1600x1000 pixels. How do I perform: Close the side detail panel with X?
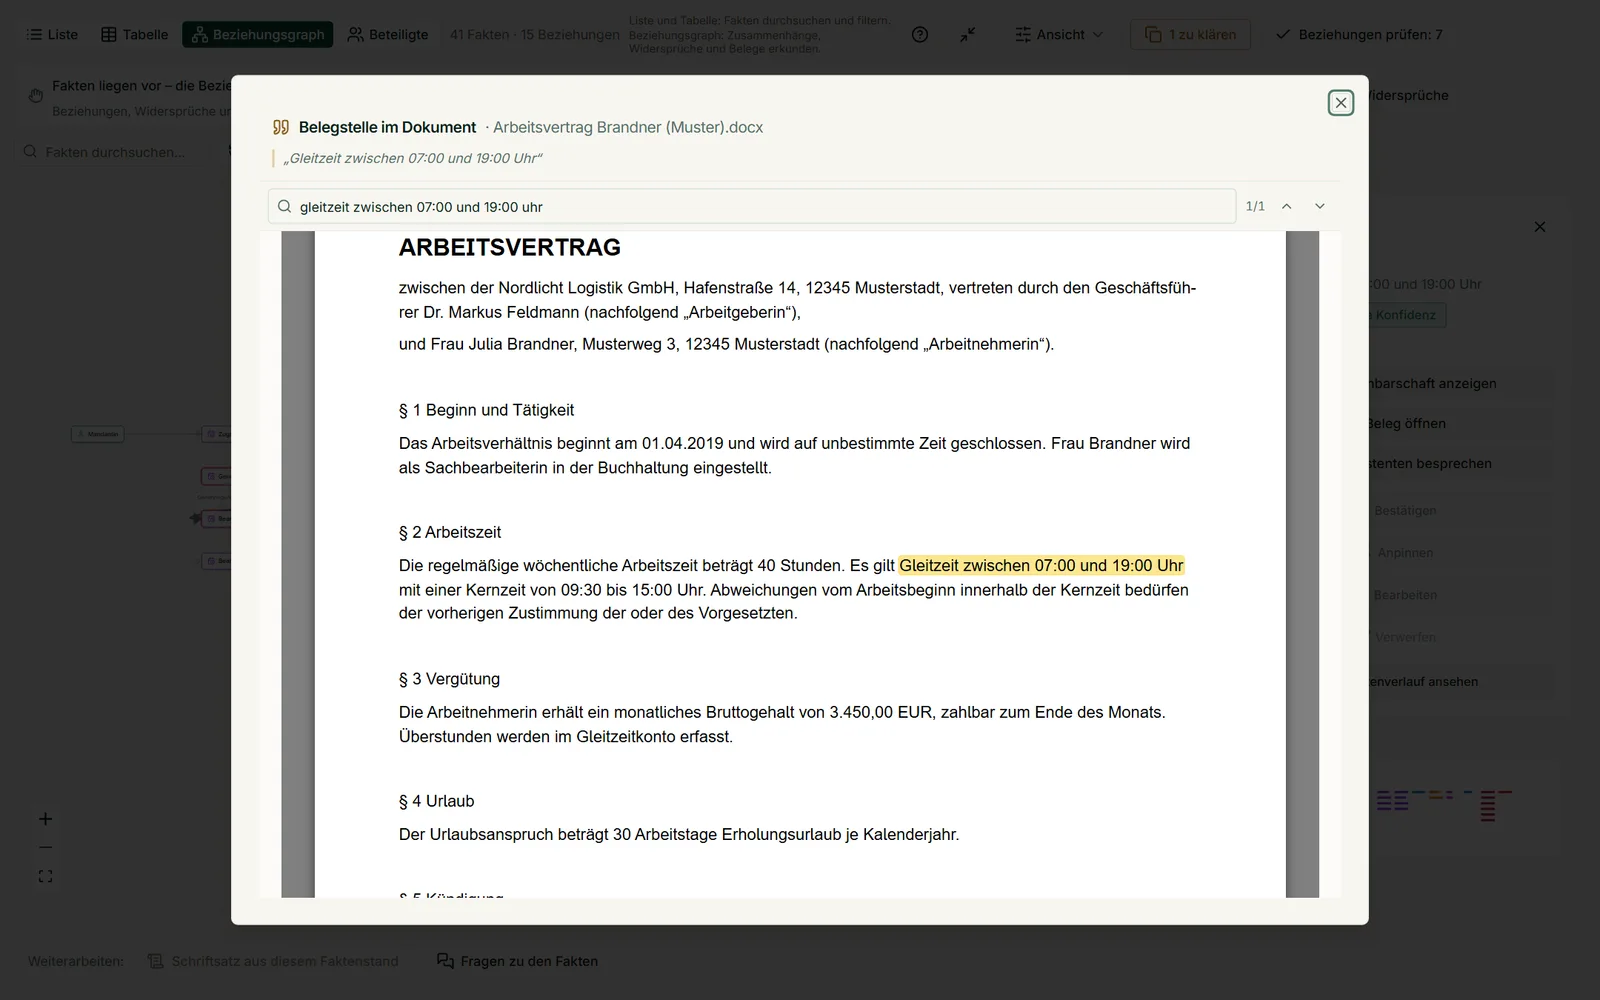coord(1540,227)
